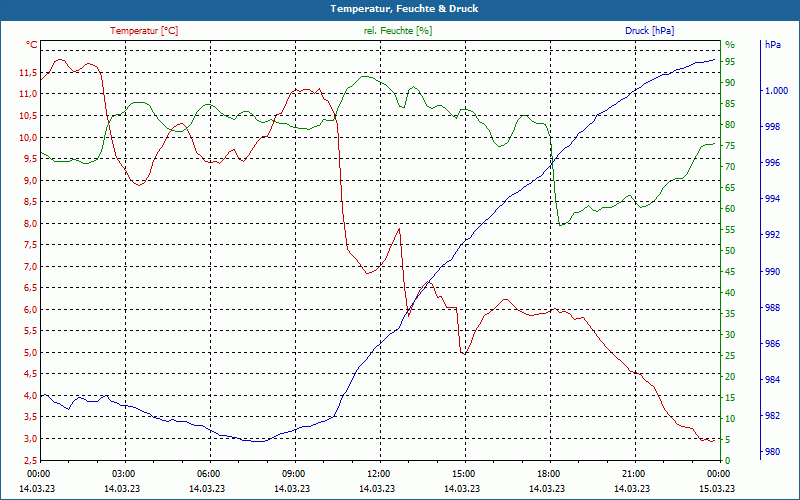Click the '990' pressure axis value
Screen dimensions: 800x500
[772, 271]
